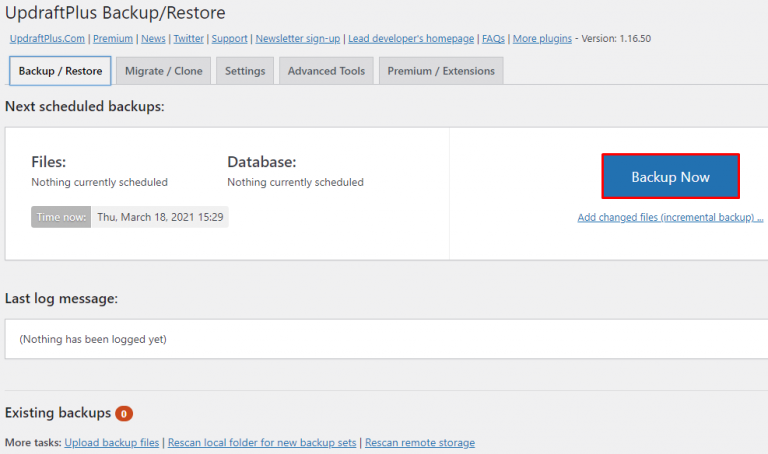Click the 'Database:' heading
This screenshot has height=454, width=768.
coord(262,162)
